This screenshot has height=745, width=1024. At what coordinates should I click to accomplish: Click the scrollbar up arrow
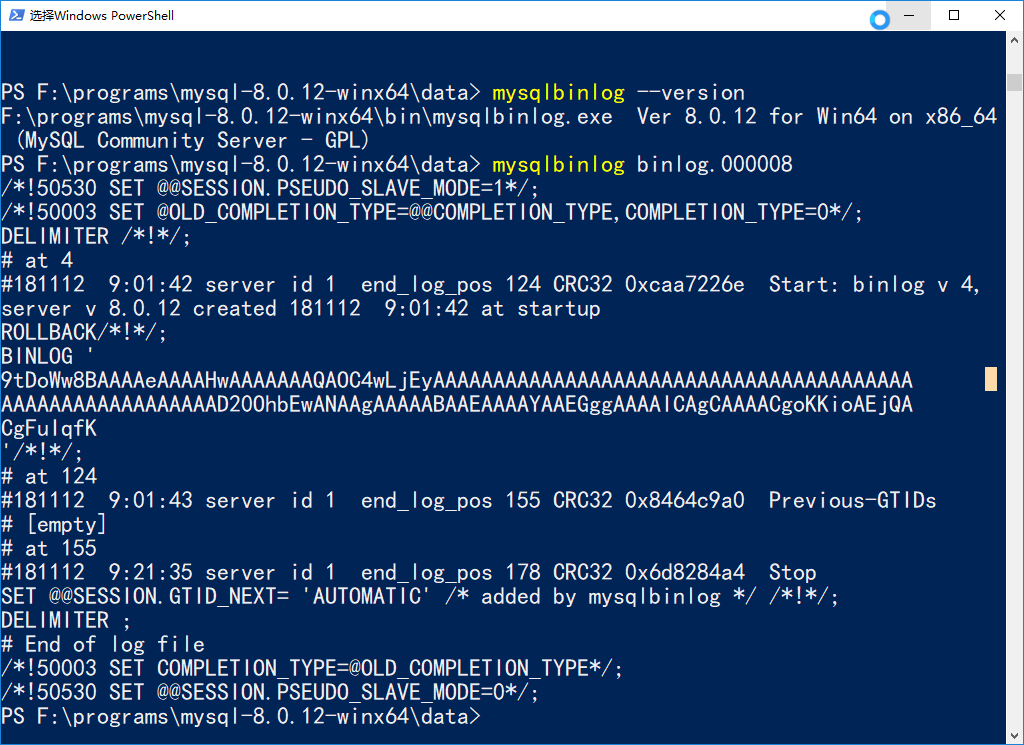[1014, 40]
